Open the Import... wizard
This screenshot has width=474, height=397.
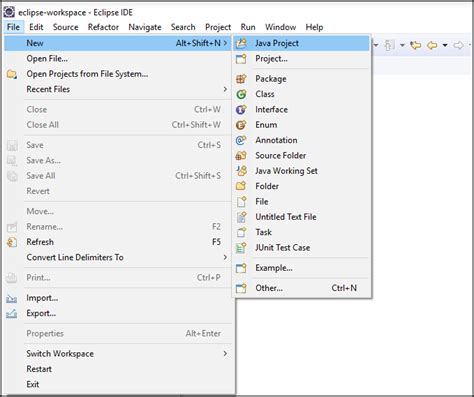pos(118,298)
